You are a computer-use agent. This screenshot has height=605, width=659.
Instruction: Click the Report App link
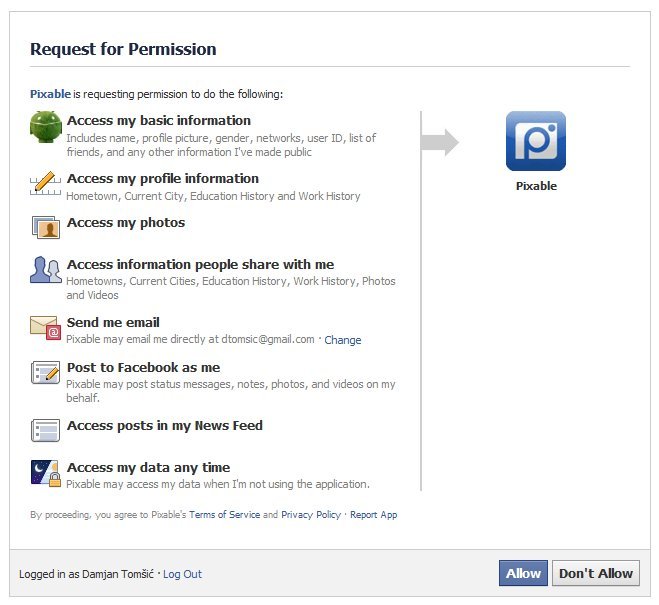coord(374,515)
